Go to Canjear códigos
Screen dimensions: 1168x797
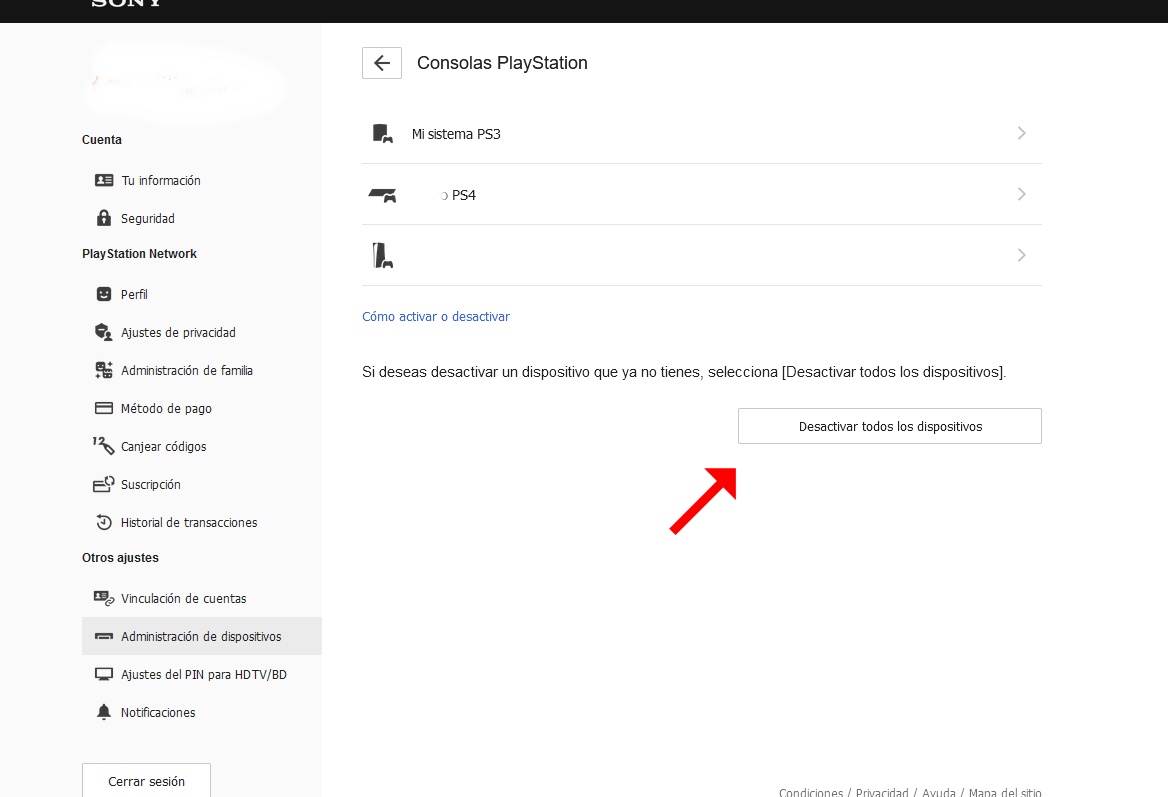163,446
